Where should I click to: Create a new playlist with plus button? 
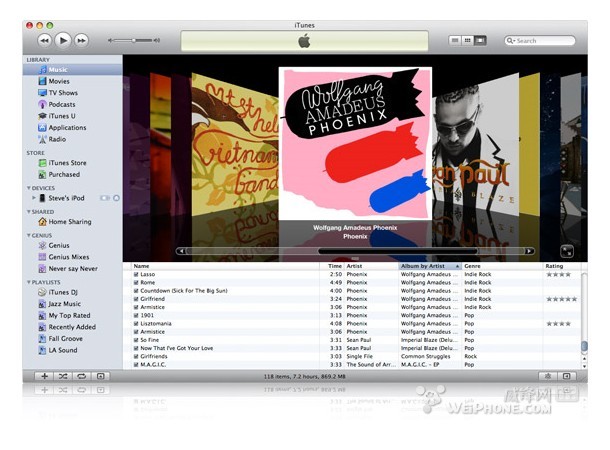pos(44,376)
